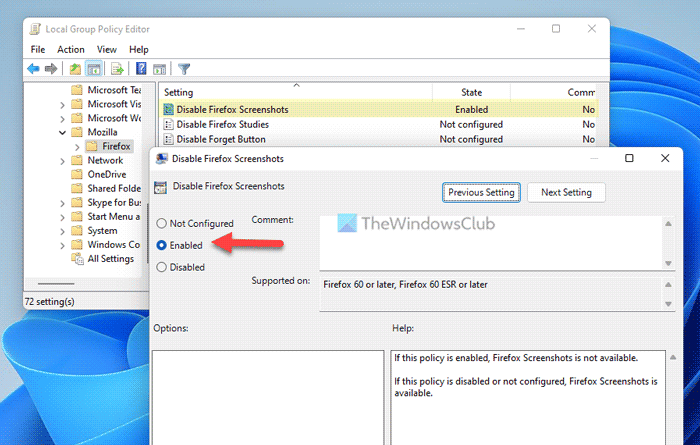Viewport: 700px width, 445px height.
Task: Open the Action menu
Action: [71, 49]
